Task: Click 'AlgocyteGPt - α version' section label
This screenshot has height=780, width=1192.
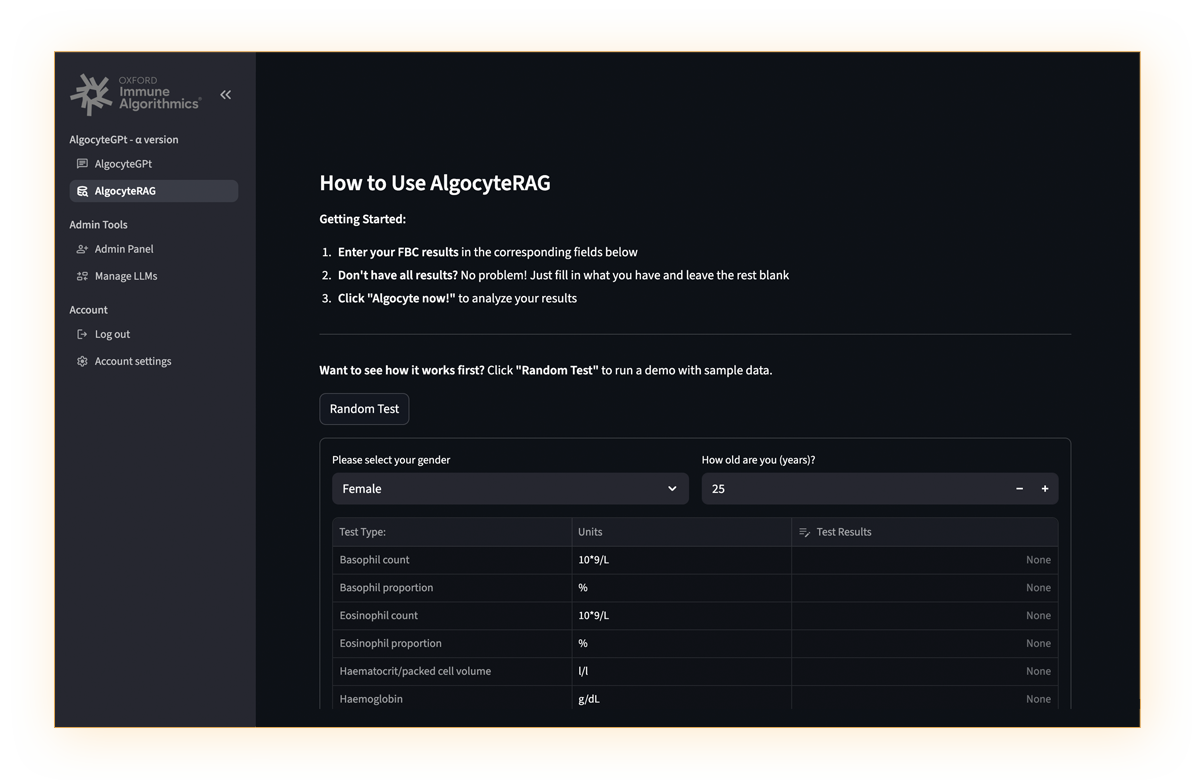Action: (x=124, y=140)
